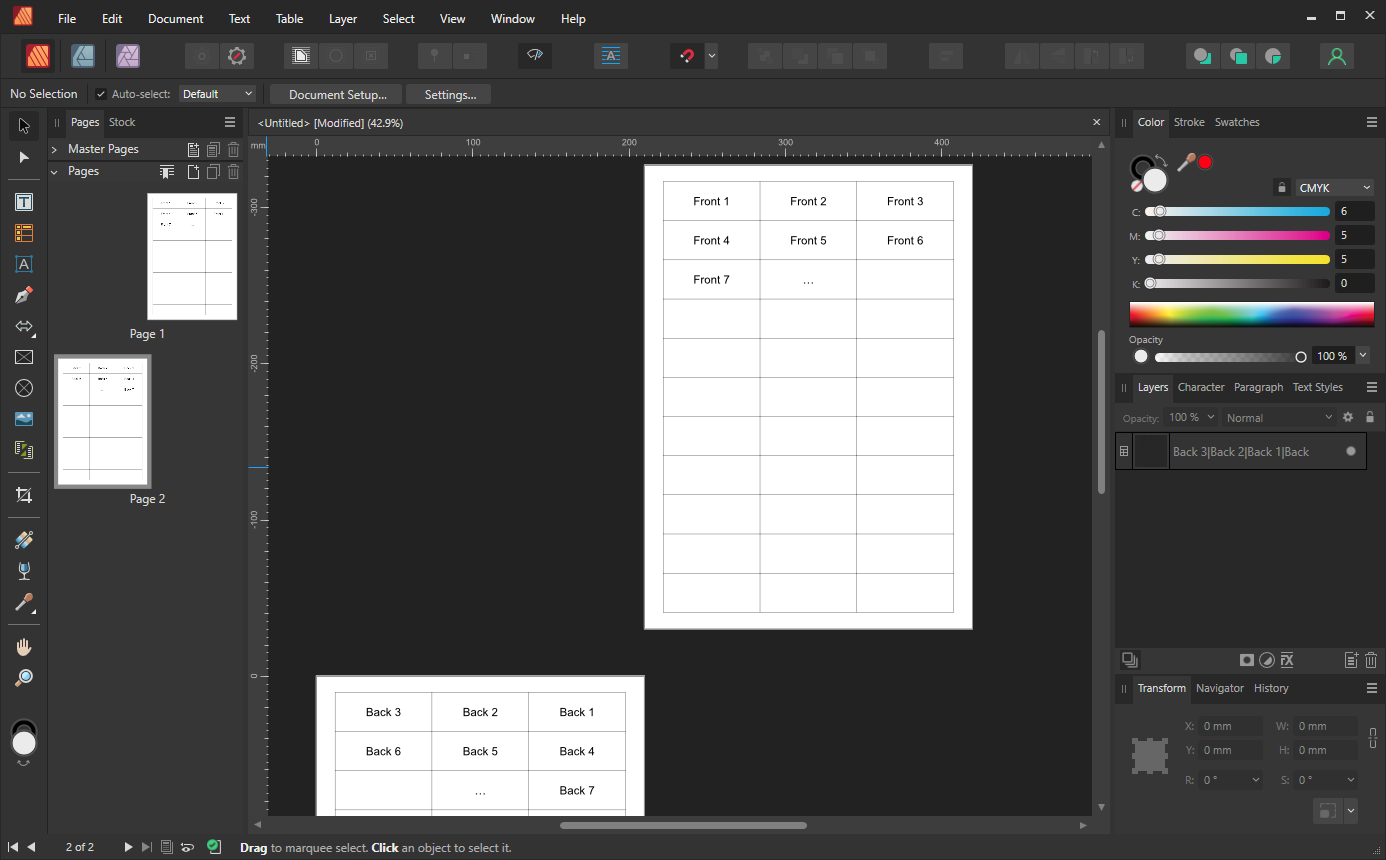The width and height of the screenshot is (1386, 860).
Task: Set the colour to none with the no-fill swatch
Action: tap(1137, 185)
